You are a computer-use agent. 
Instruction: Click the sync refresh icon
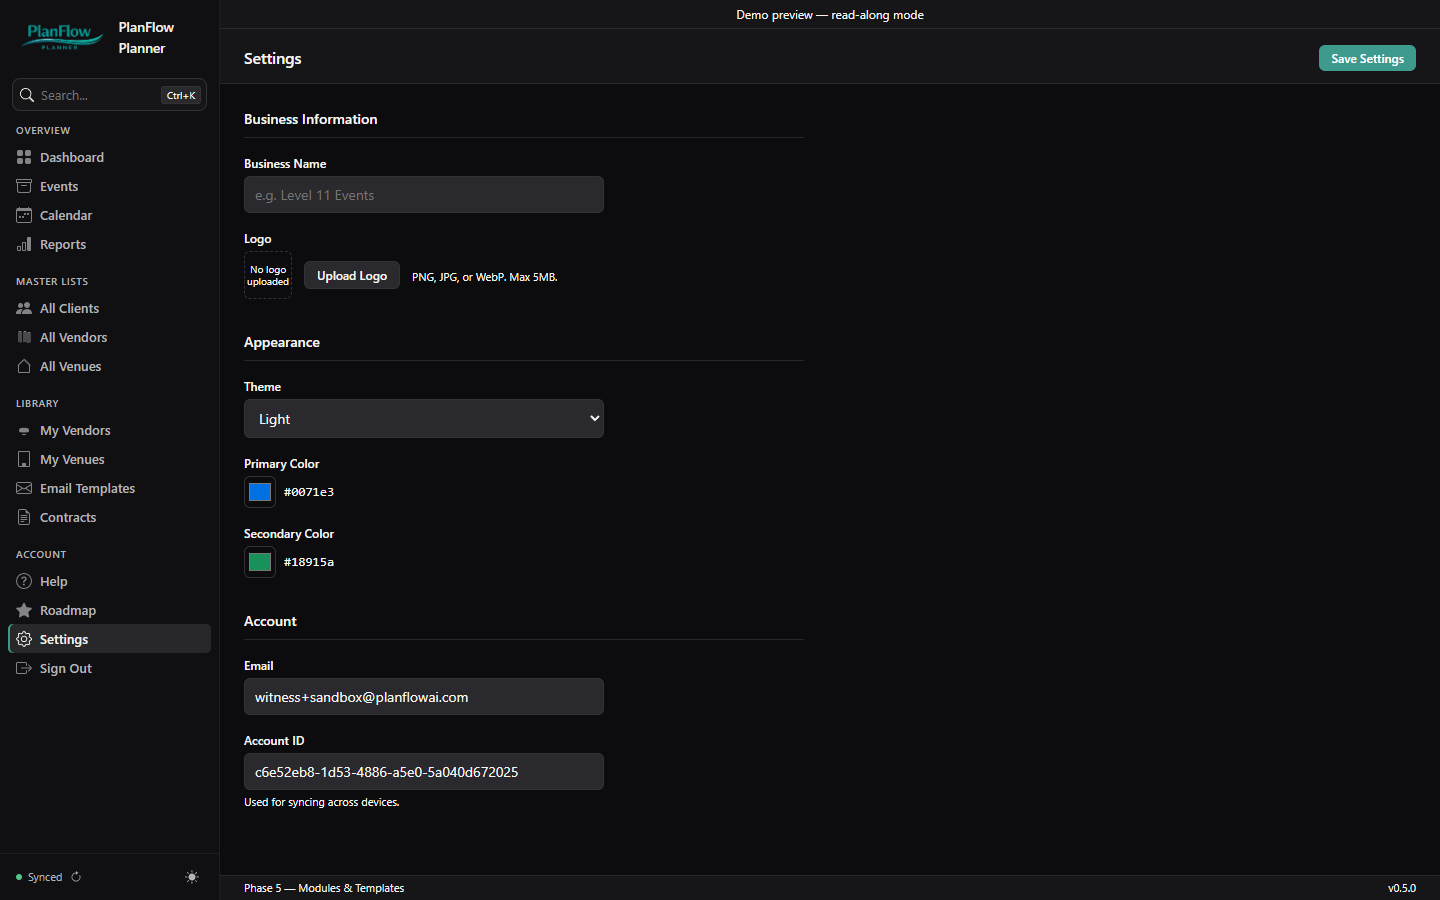[76, 877]
